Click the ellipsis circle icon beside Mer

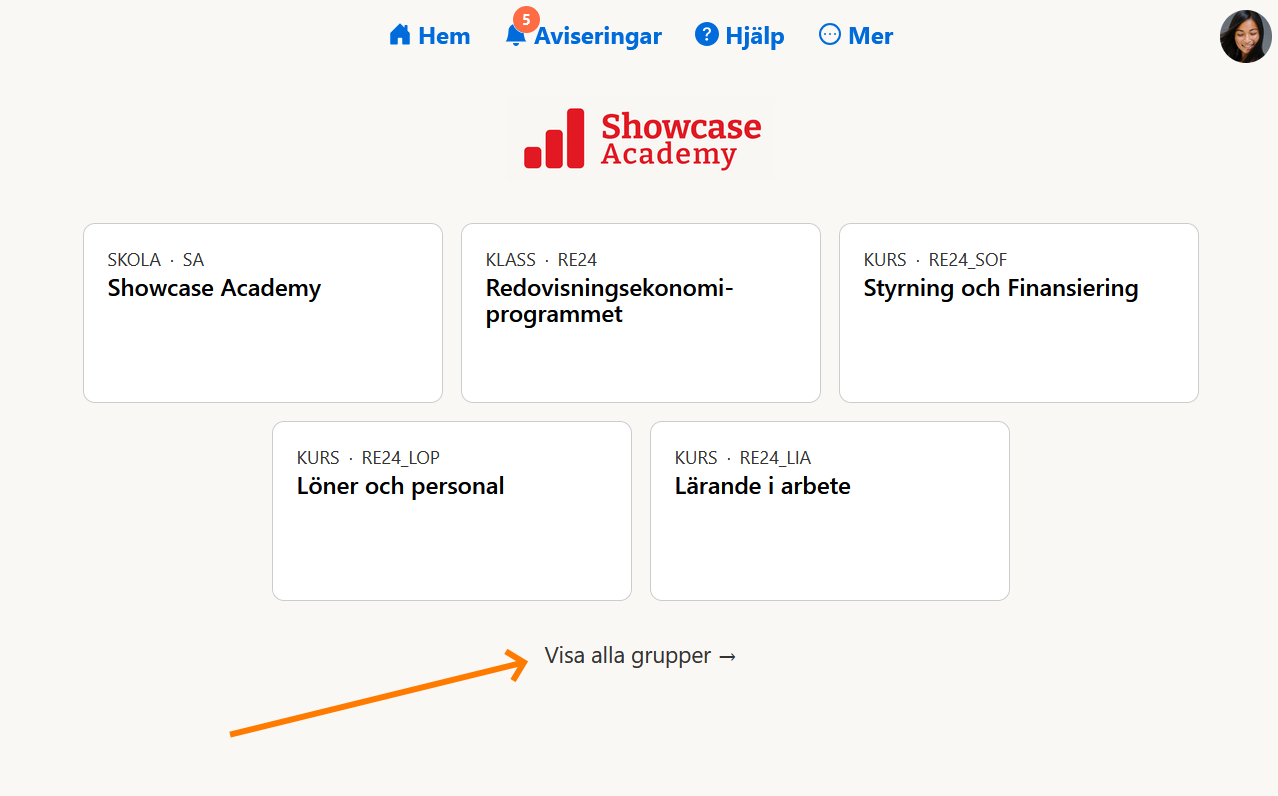click(x=830, y=35)
